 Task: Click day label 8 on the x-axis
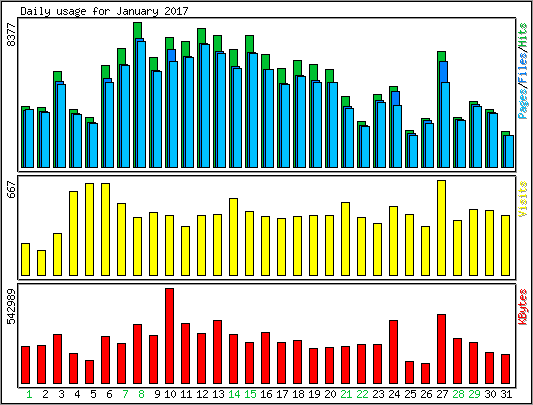(x=141, y=394)
